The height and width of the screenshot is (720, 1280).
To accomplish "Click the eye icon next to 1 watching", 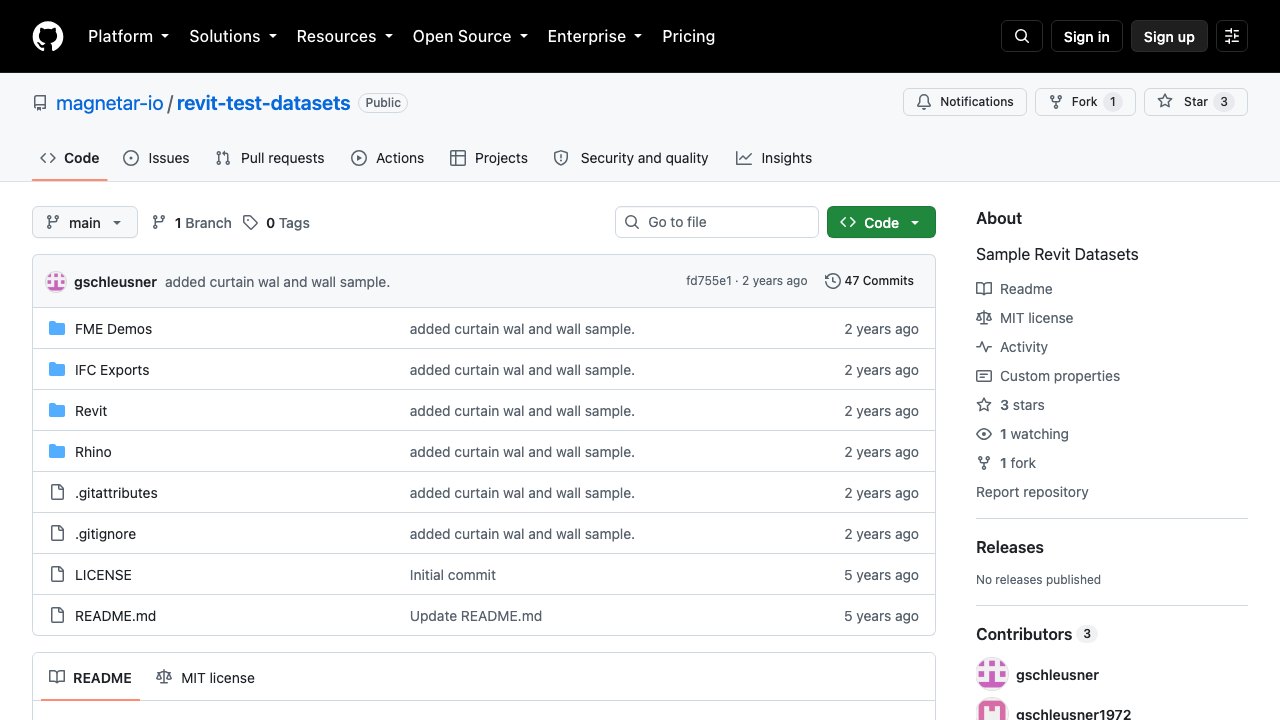I will click(984, 434).
